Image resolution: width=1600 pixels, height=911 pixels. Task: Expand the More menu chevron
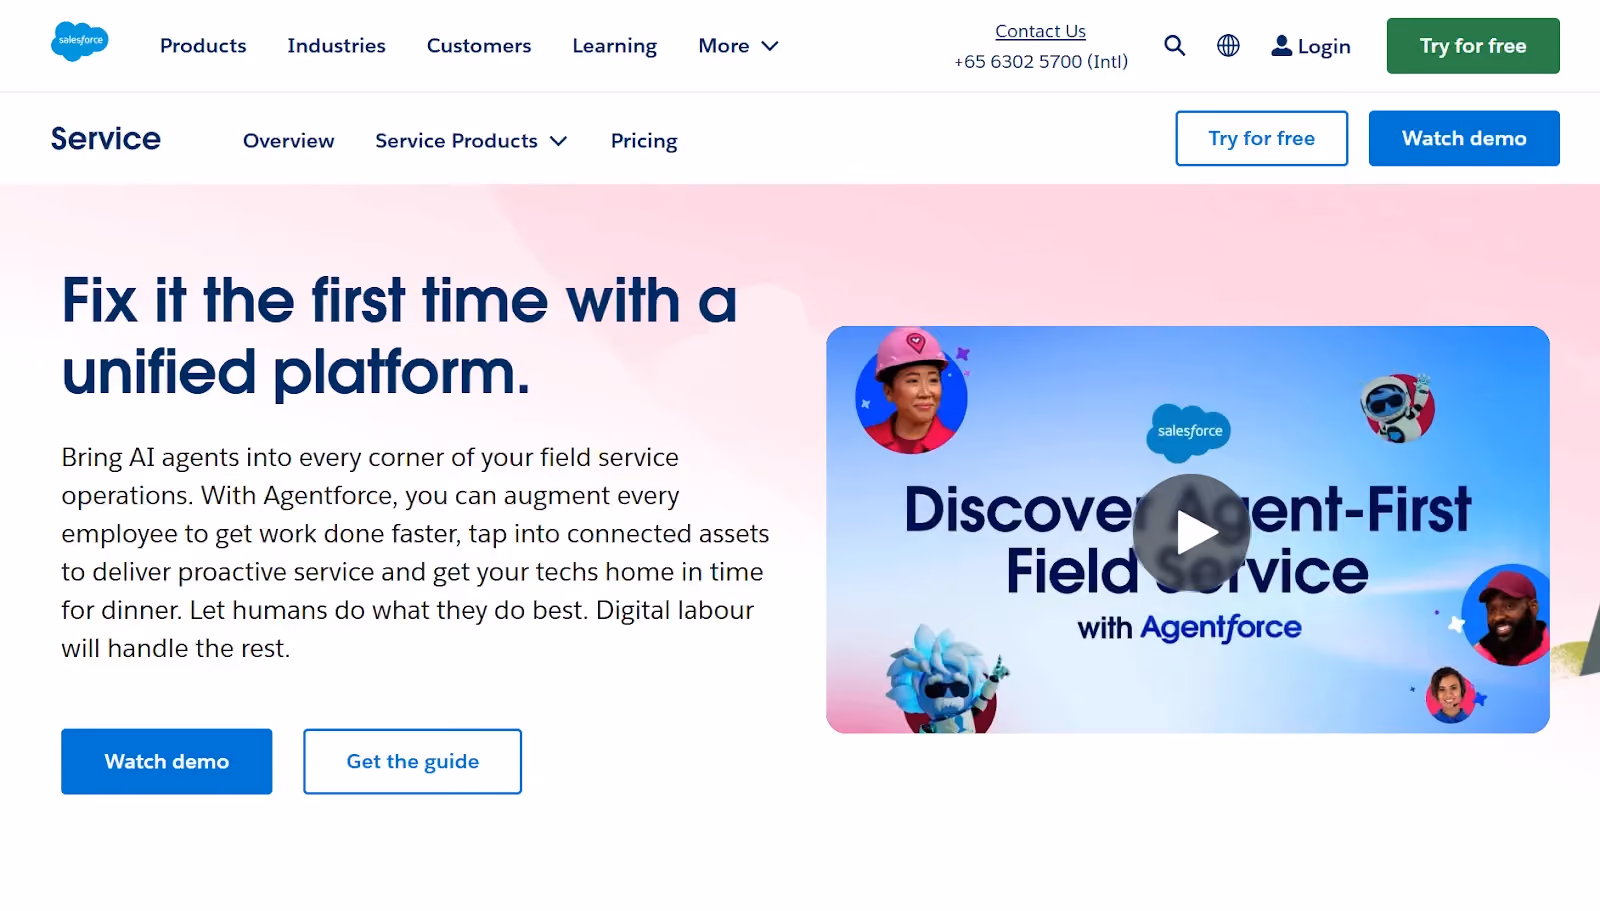pyautogui.click(x=770, y=46)
